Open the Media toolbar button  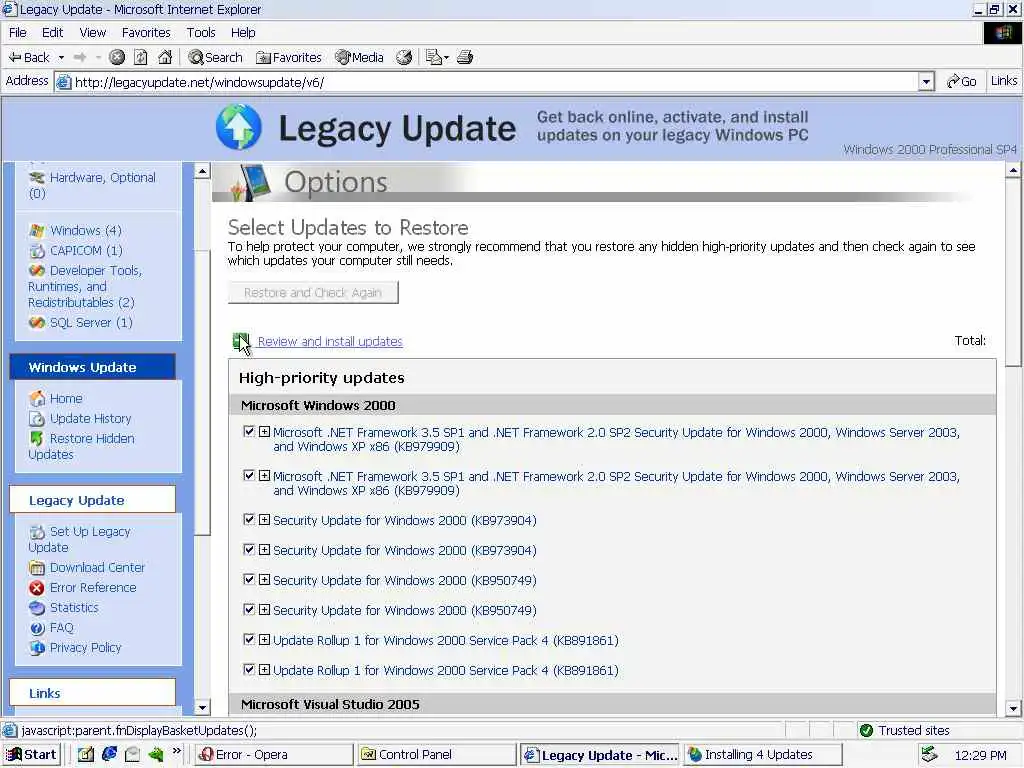pos(359,57)
